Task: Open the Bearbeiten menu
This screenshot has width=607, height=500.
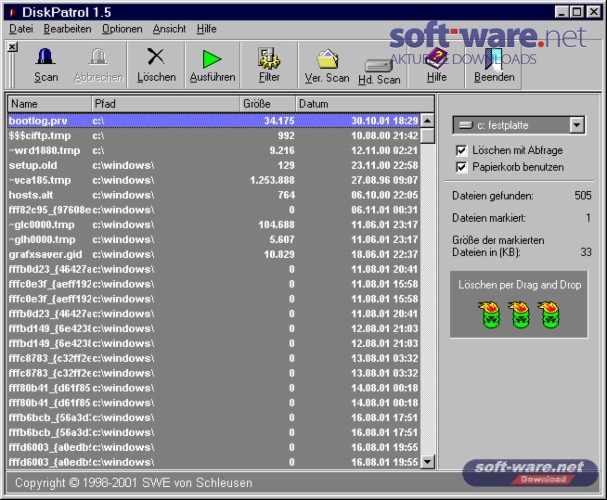Action: coord(67,29)
